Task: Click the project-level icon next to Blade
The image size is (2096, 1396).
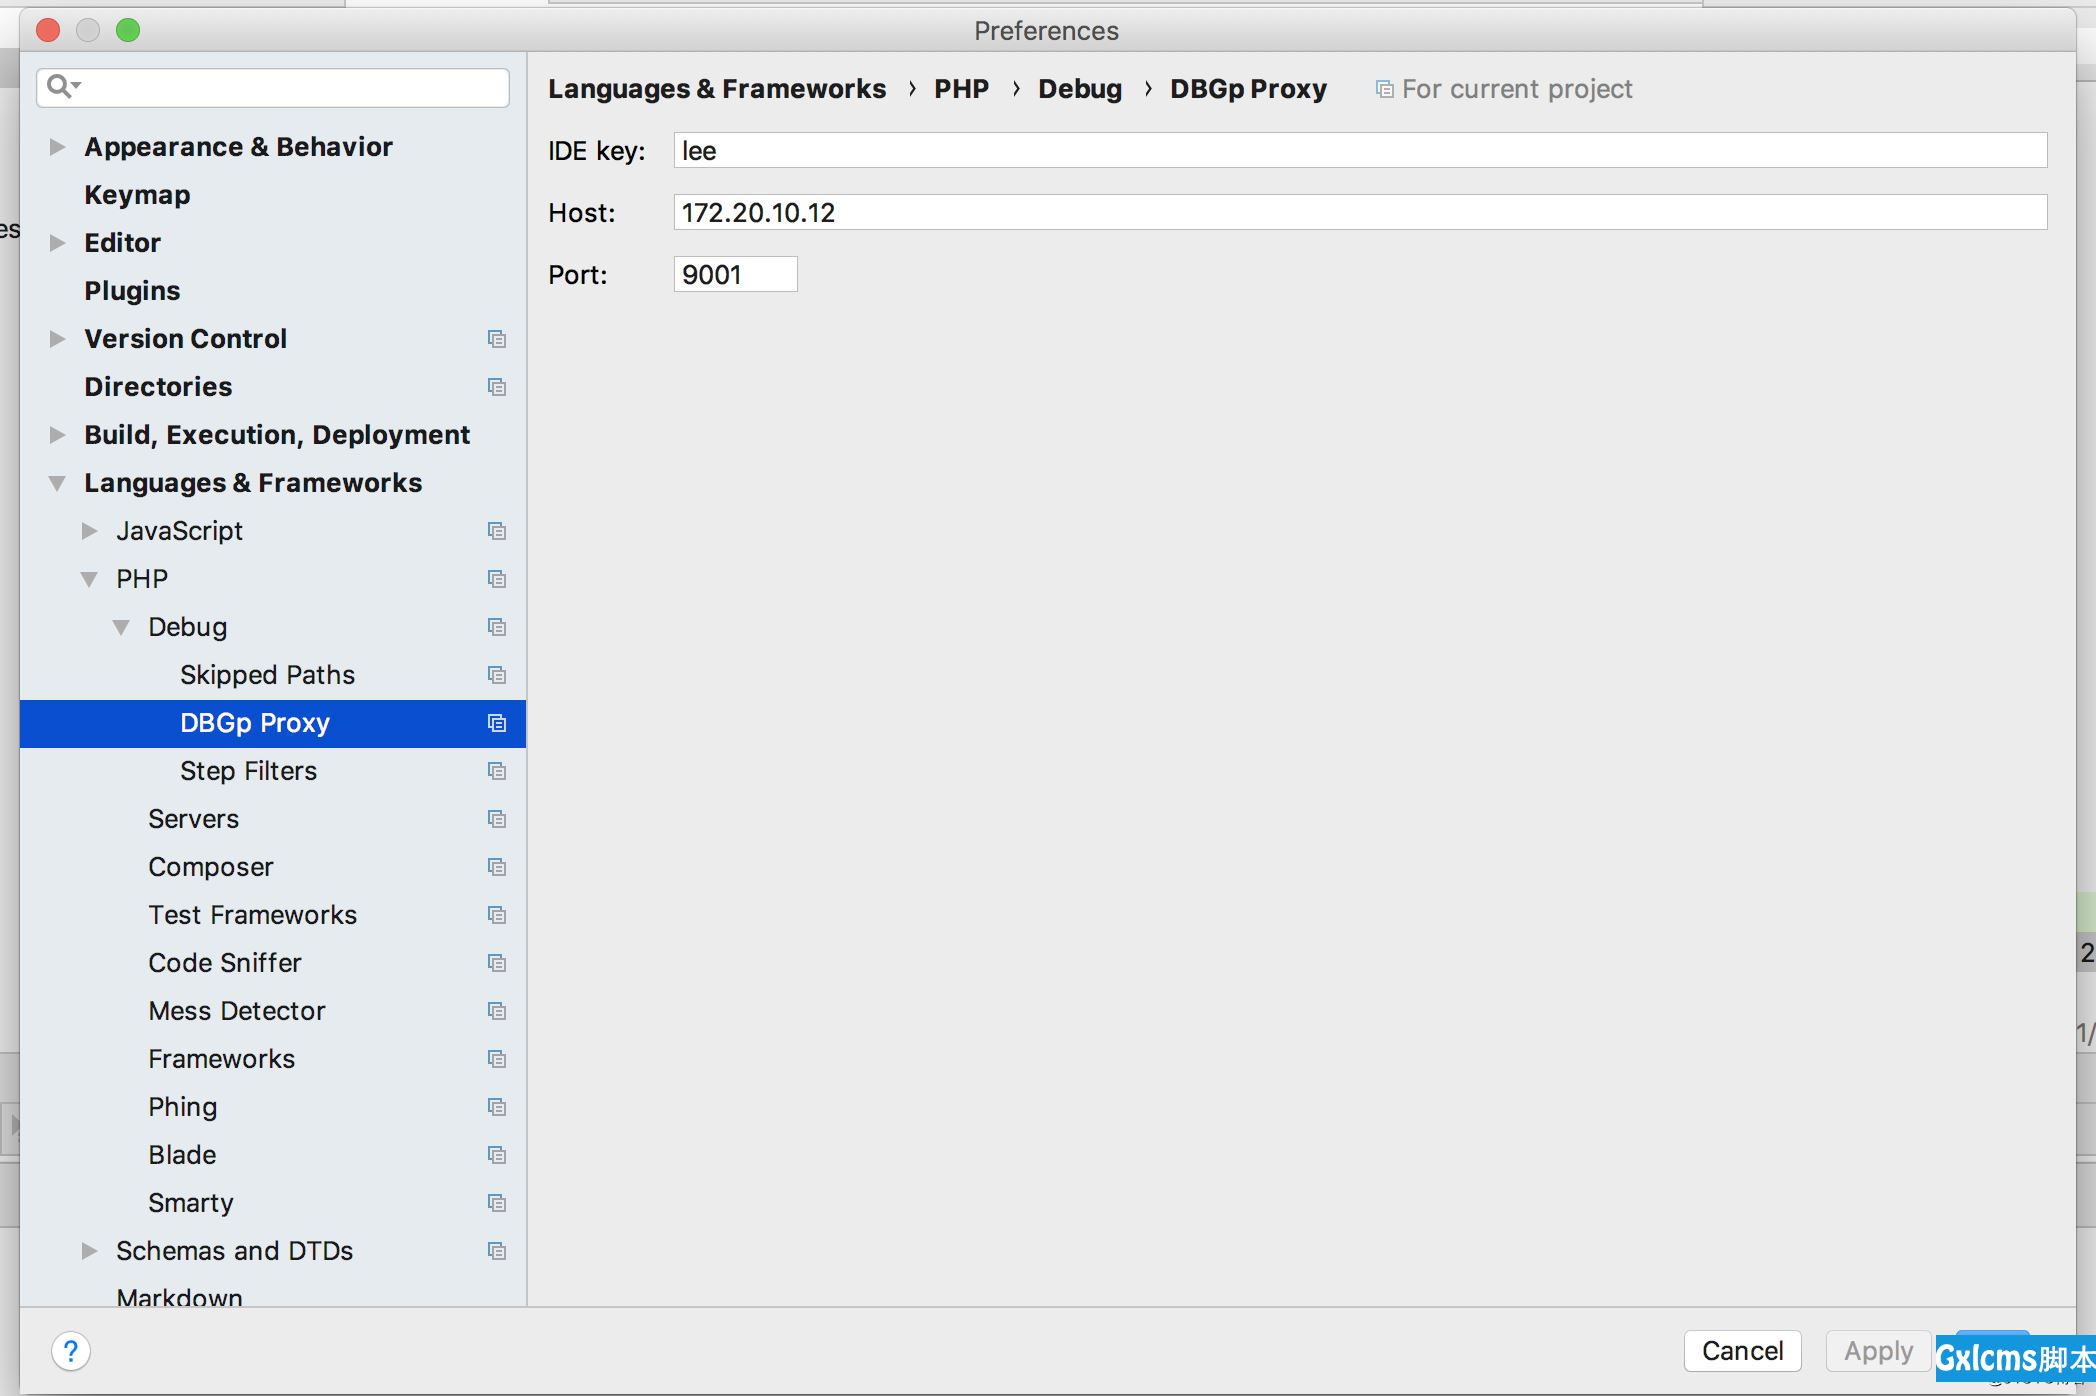Action: click(x=497, y=1155)
